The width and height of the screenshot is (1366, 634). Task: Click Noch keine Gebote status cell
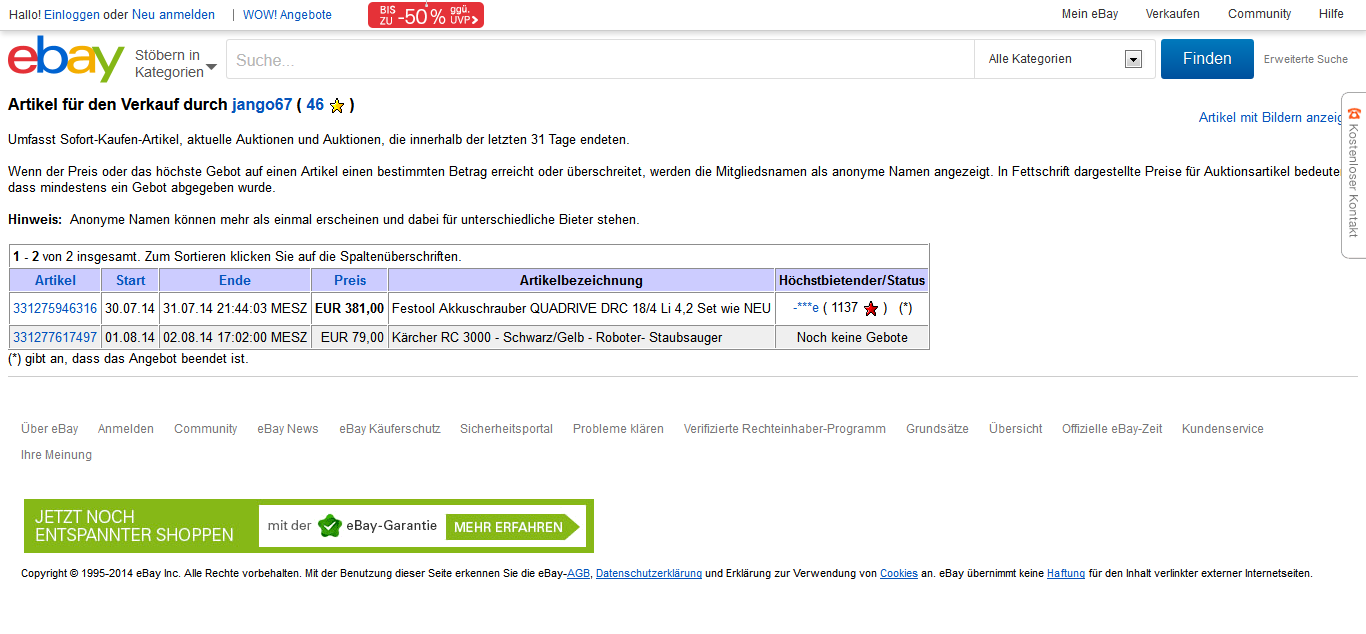pos(852,338)
